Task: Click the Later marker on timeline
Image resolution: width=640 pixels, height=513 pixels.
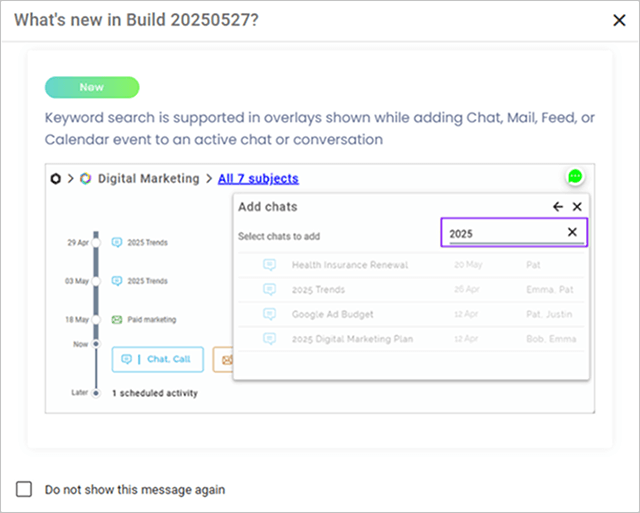Action: coord(96,393)
